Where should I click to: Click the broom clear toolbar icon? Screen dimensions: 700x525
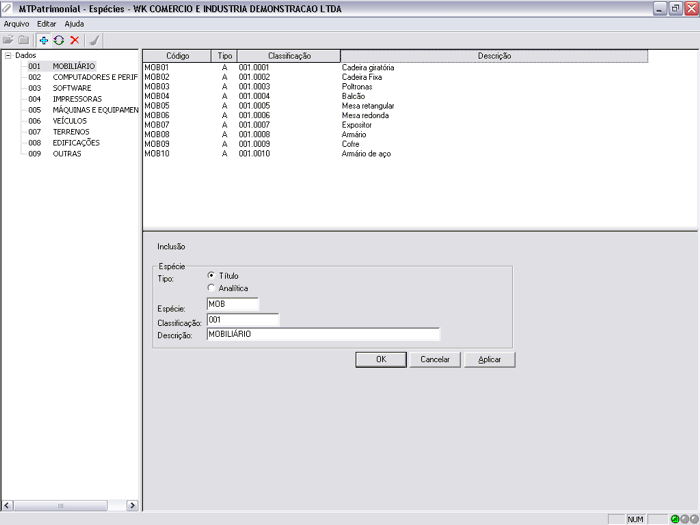pos(94,40)
